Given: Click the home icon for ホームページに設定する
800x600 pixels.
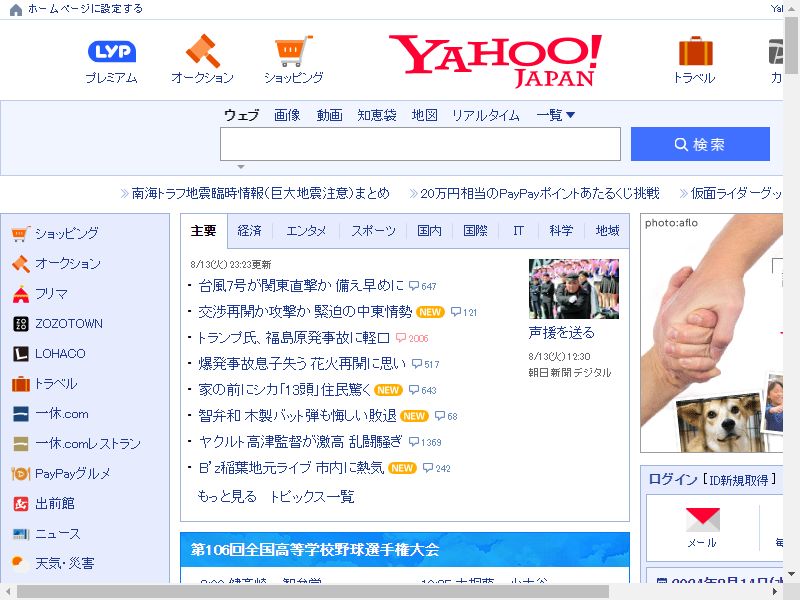Looking at the screenshot, I should point(16,9).
